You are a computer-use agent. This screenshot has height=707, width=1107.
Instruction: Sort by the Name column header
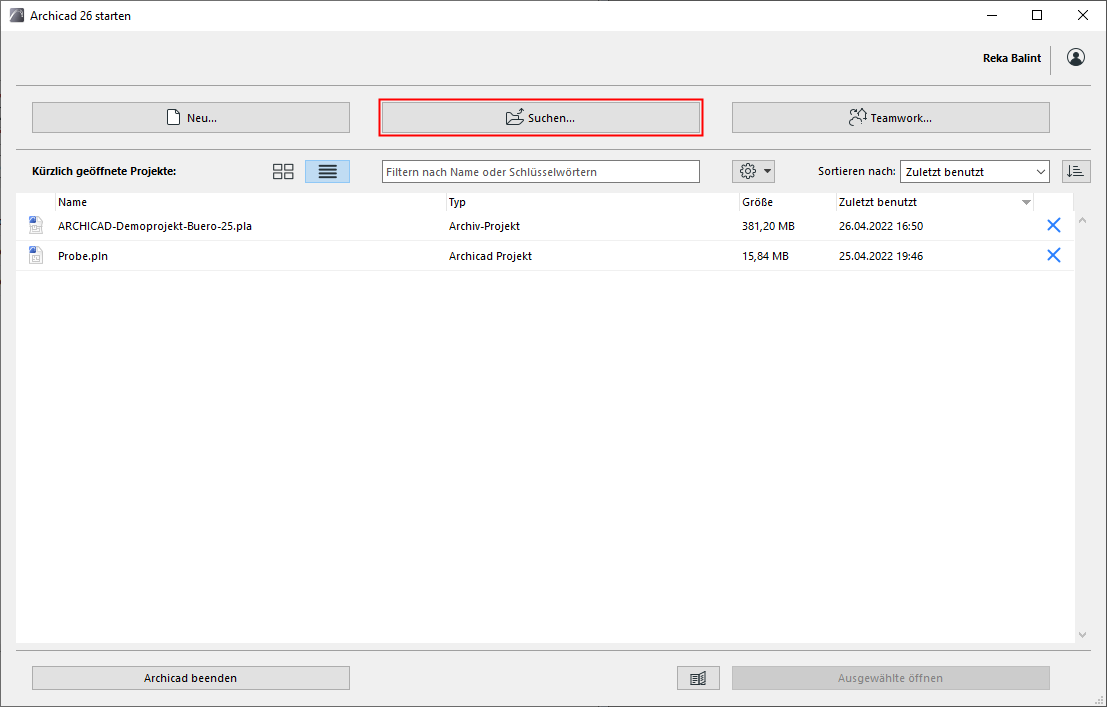pyautogui.click(x=251, y=202)
